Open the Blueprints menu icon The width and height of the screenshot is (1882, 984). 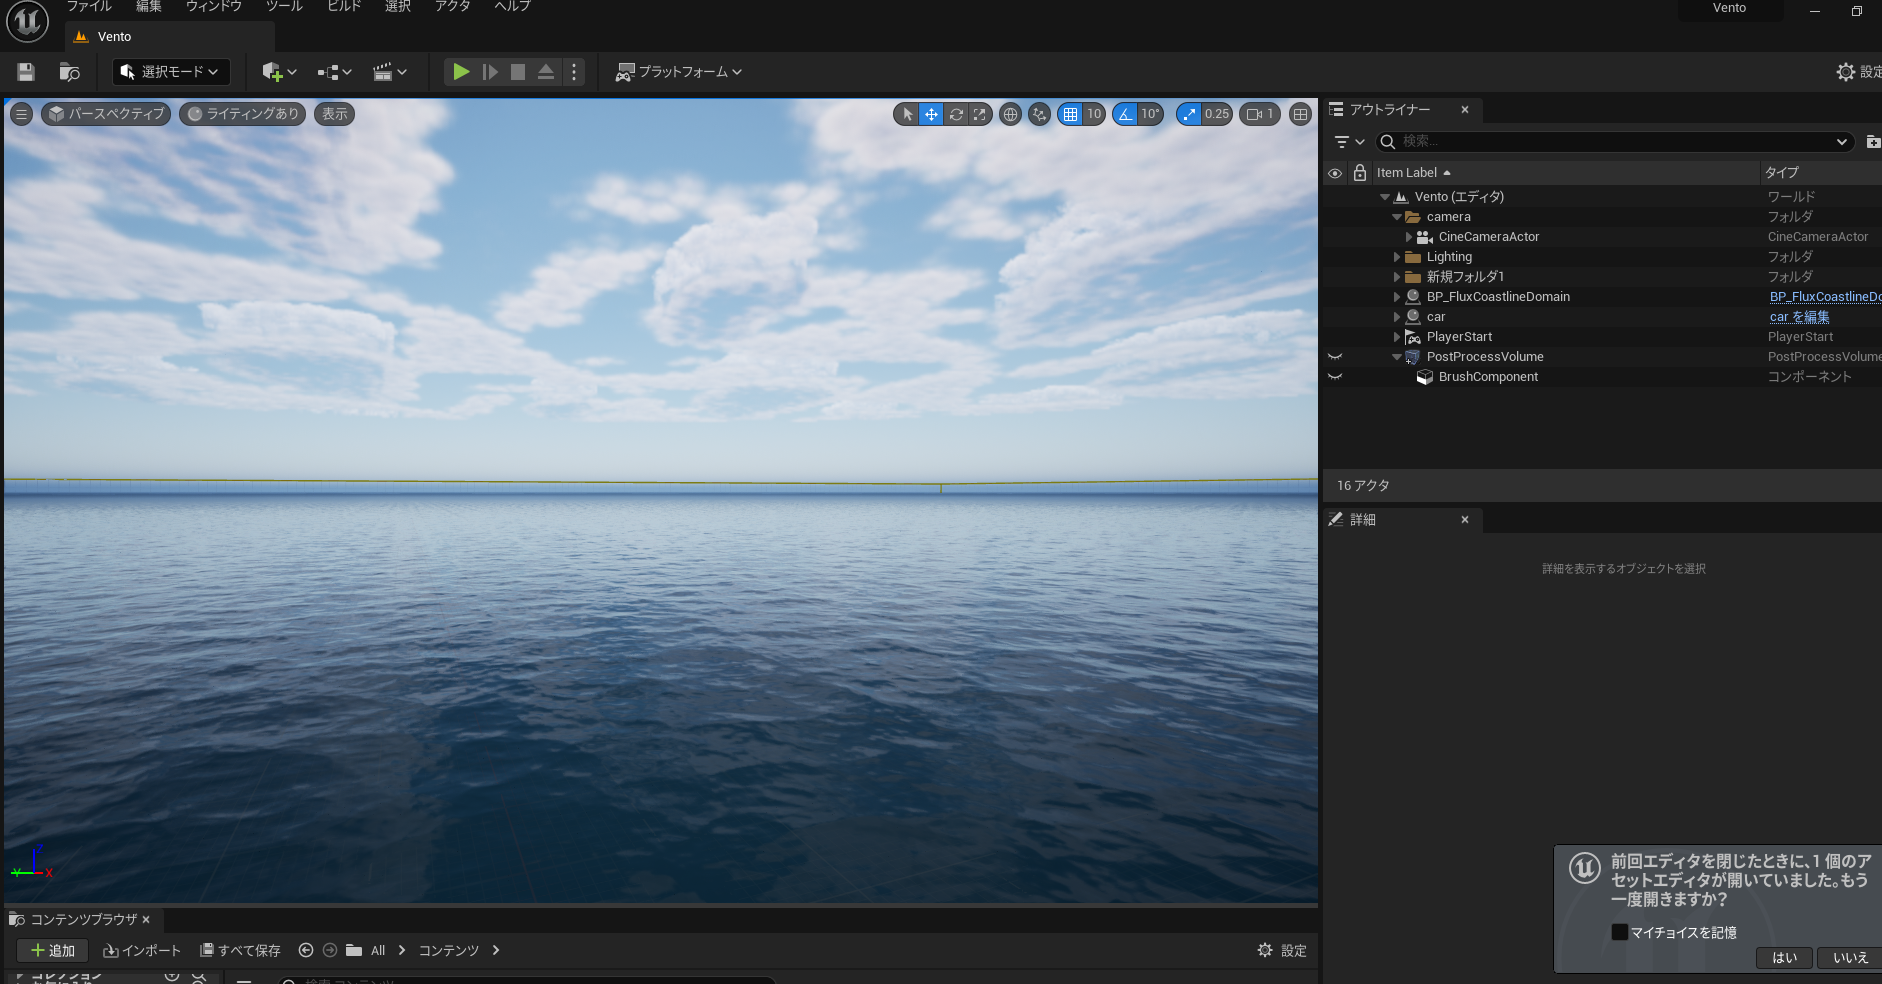tap(334, 72)
